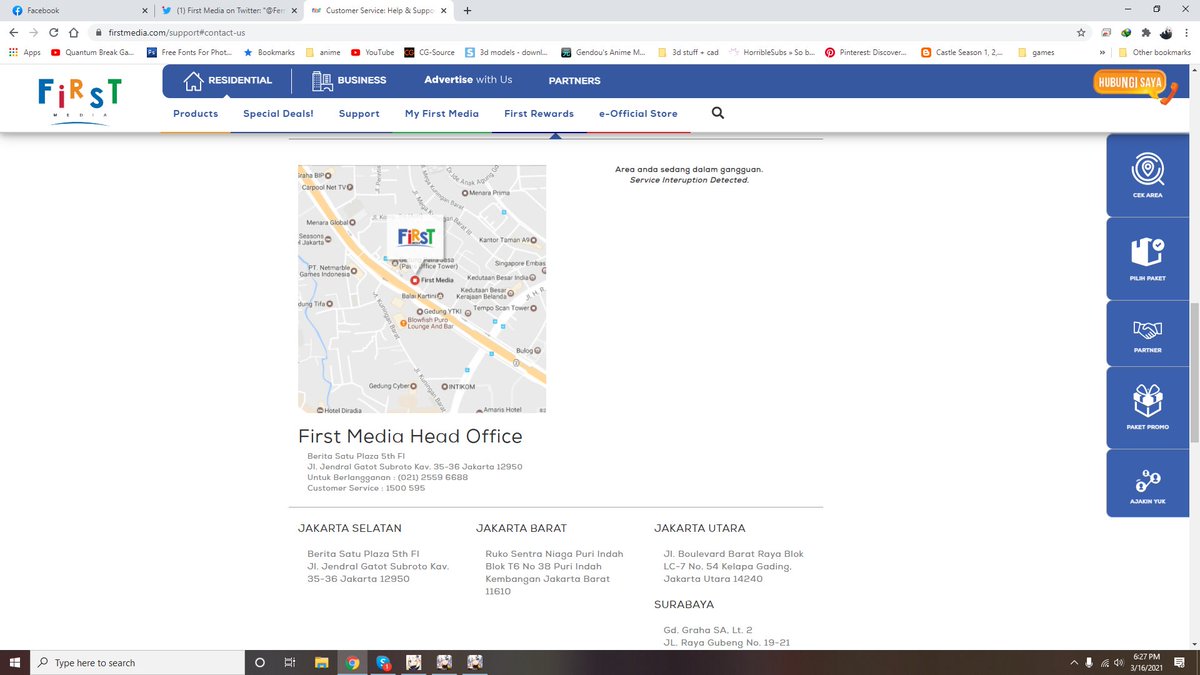Click Customer Service : 1500 595 text
Viewport: 1200px width, 675px height.
pos(366,488)
